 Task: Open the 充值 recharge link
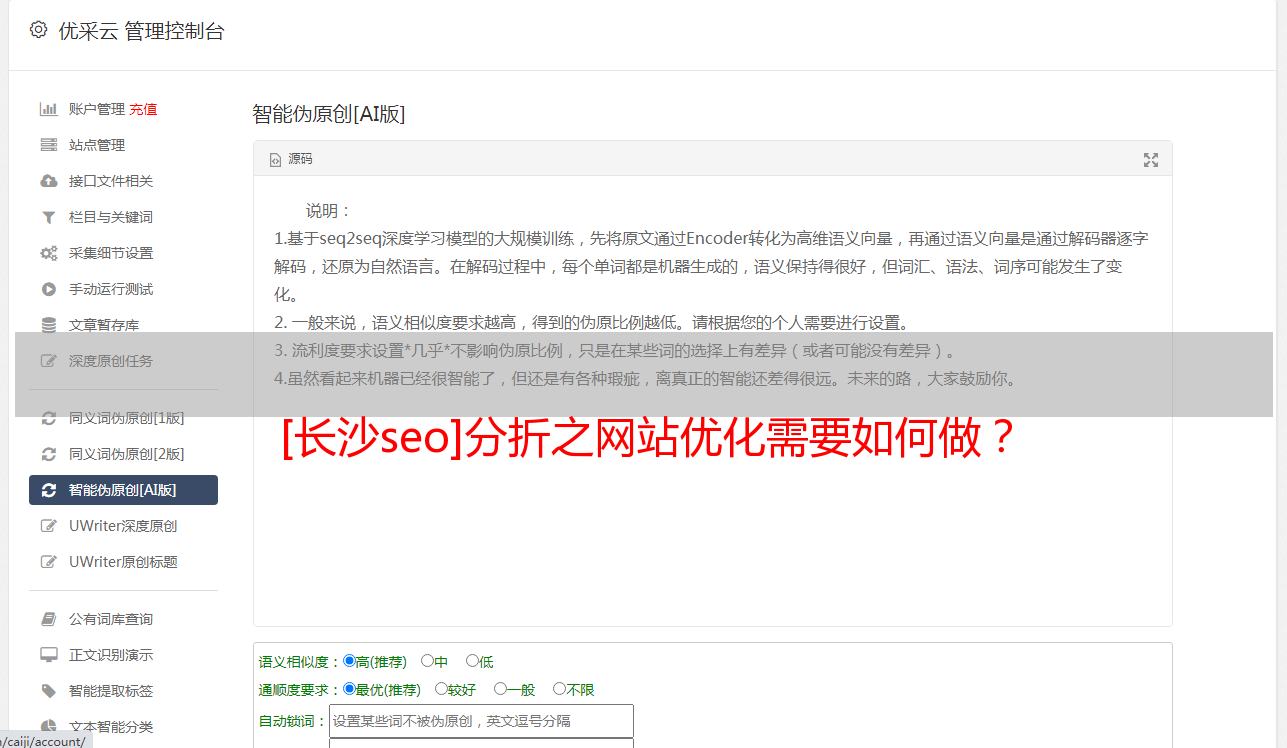click(x=143, y=109)
